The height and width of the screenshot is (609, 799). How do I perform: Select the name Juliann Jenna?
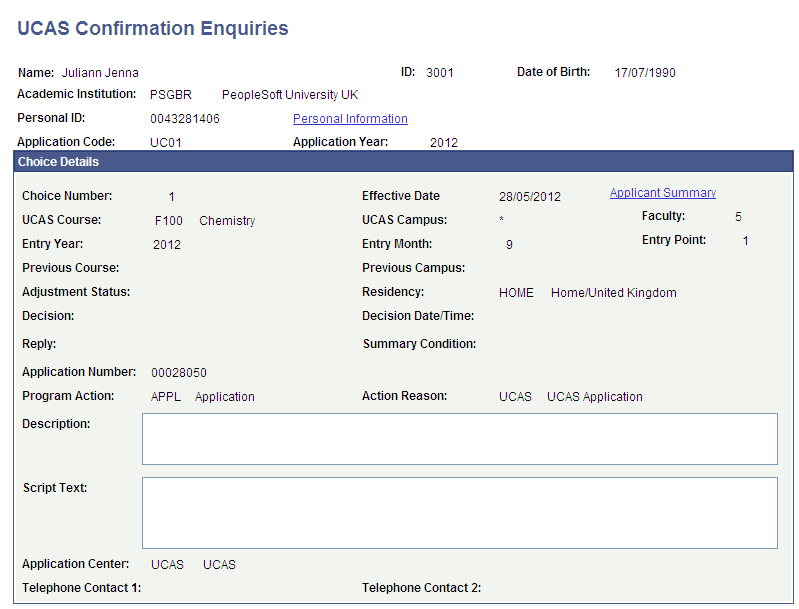click(100, 73)
